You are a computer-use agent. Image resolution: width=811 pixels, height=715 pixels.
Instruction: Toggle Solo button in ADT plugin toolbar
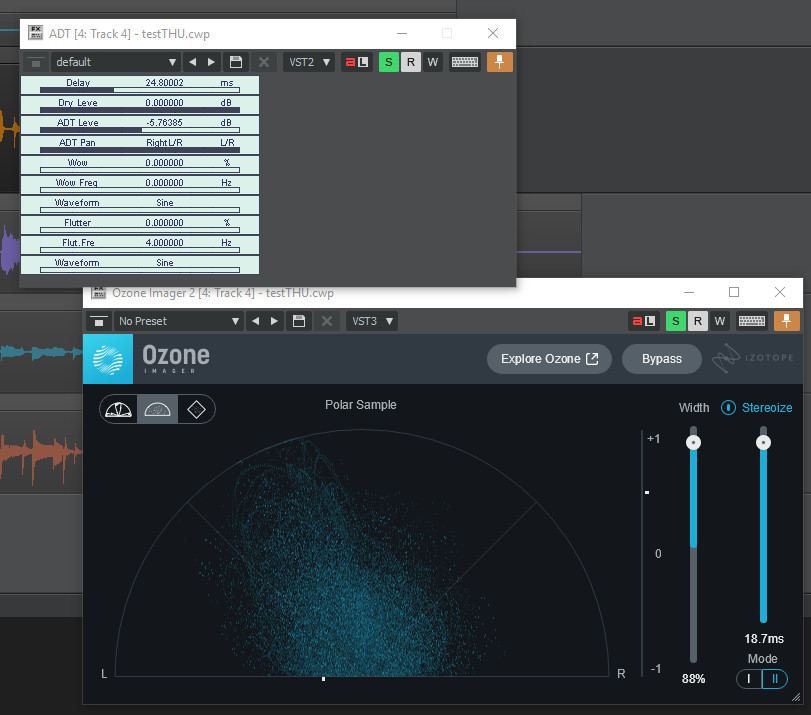388,62
